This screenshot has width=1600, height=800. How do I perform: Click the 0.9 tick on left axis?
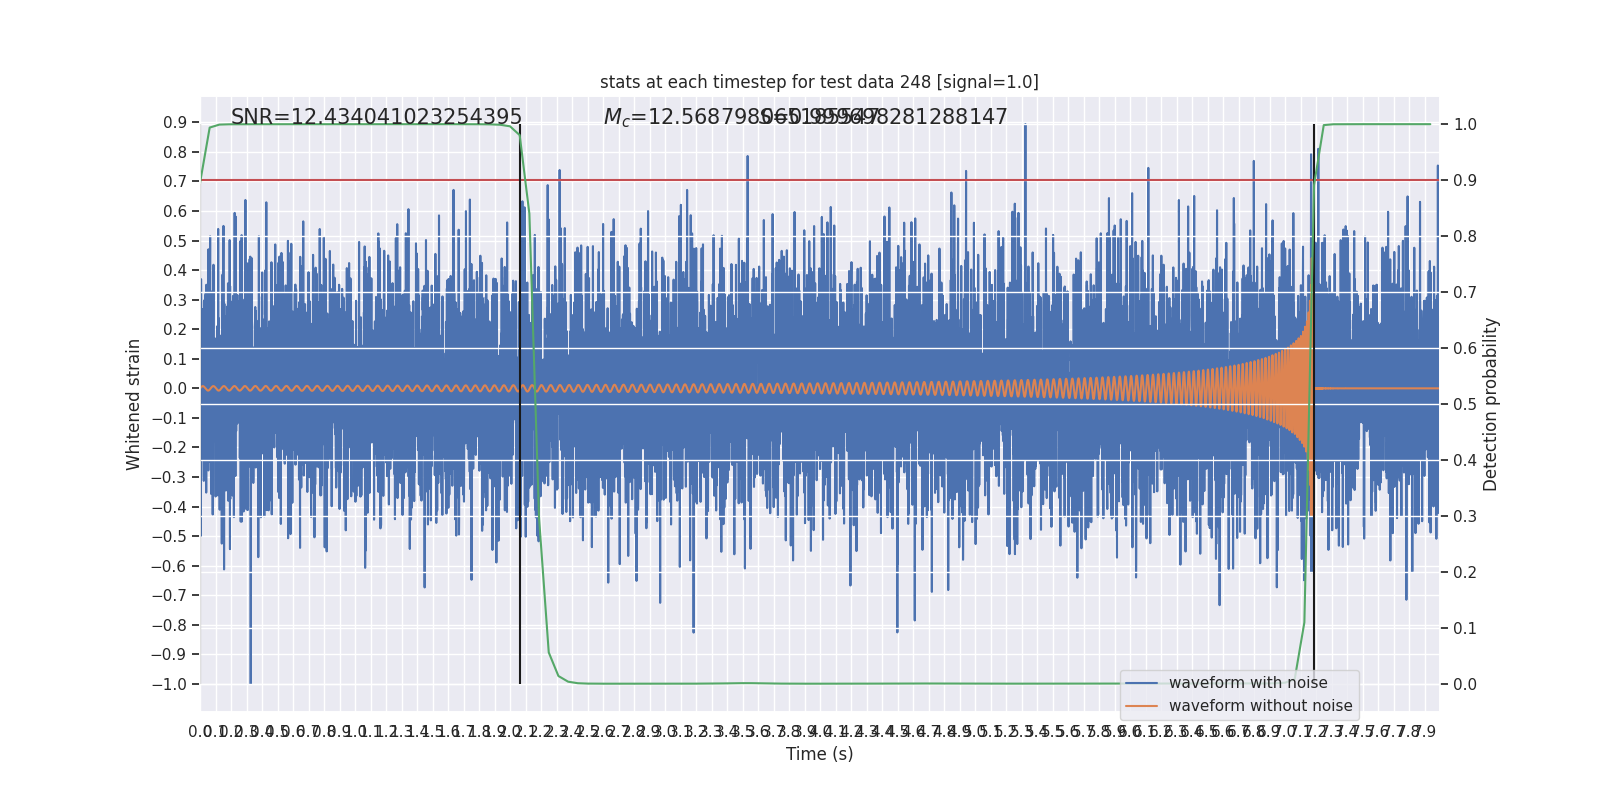coord(175,123)
